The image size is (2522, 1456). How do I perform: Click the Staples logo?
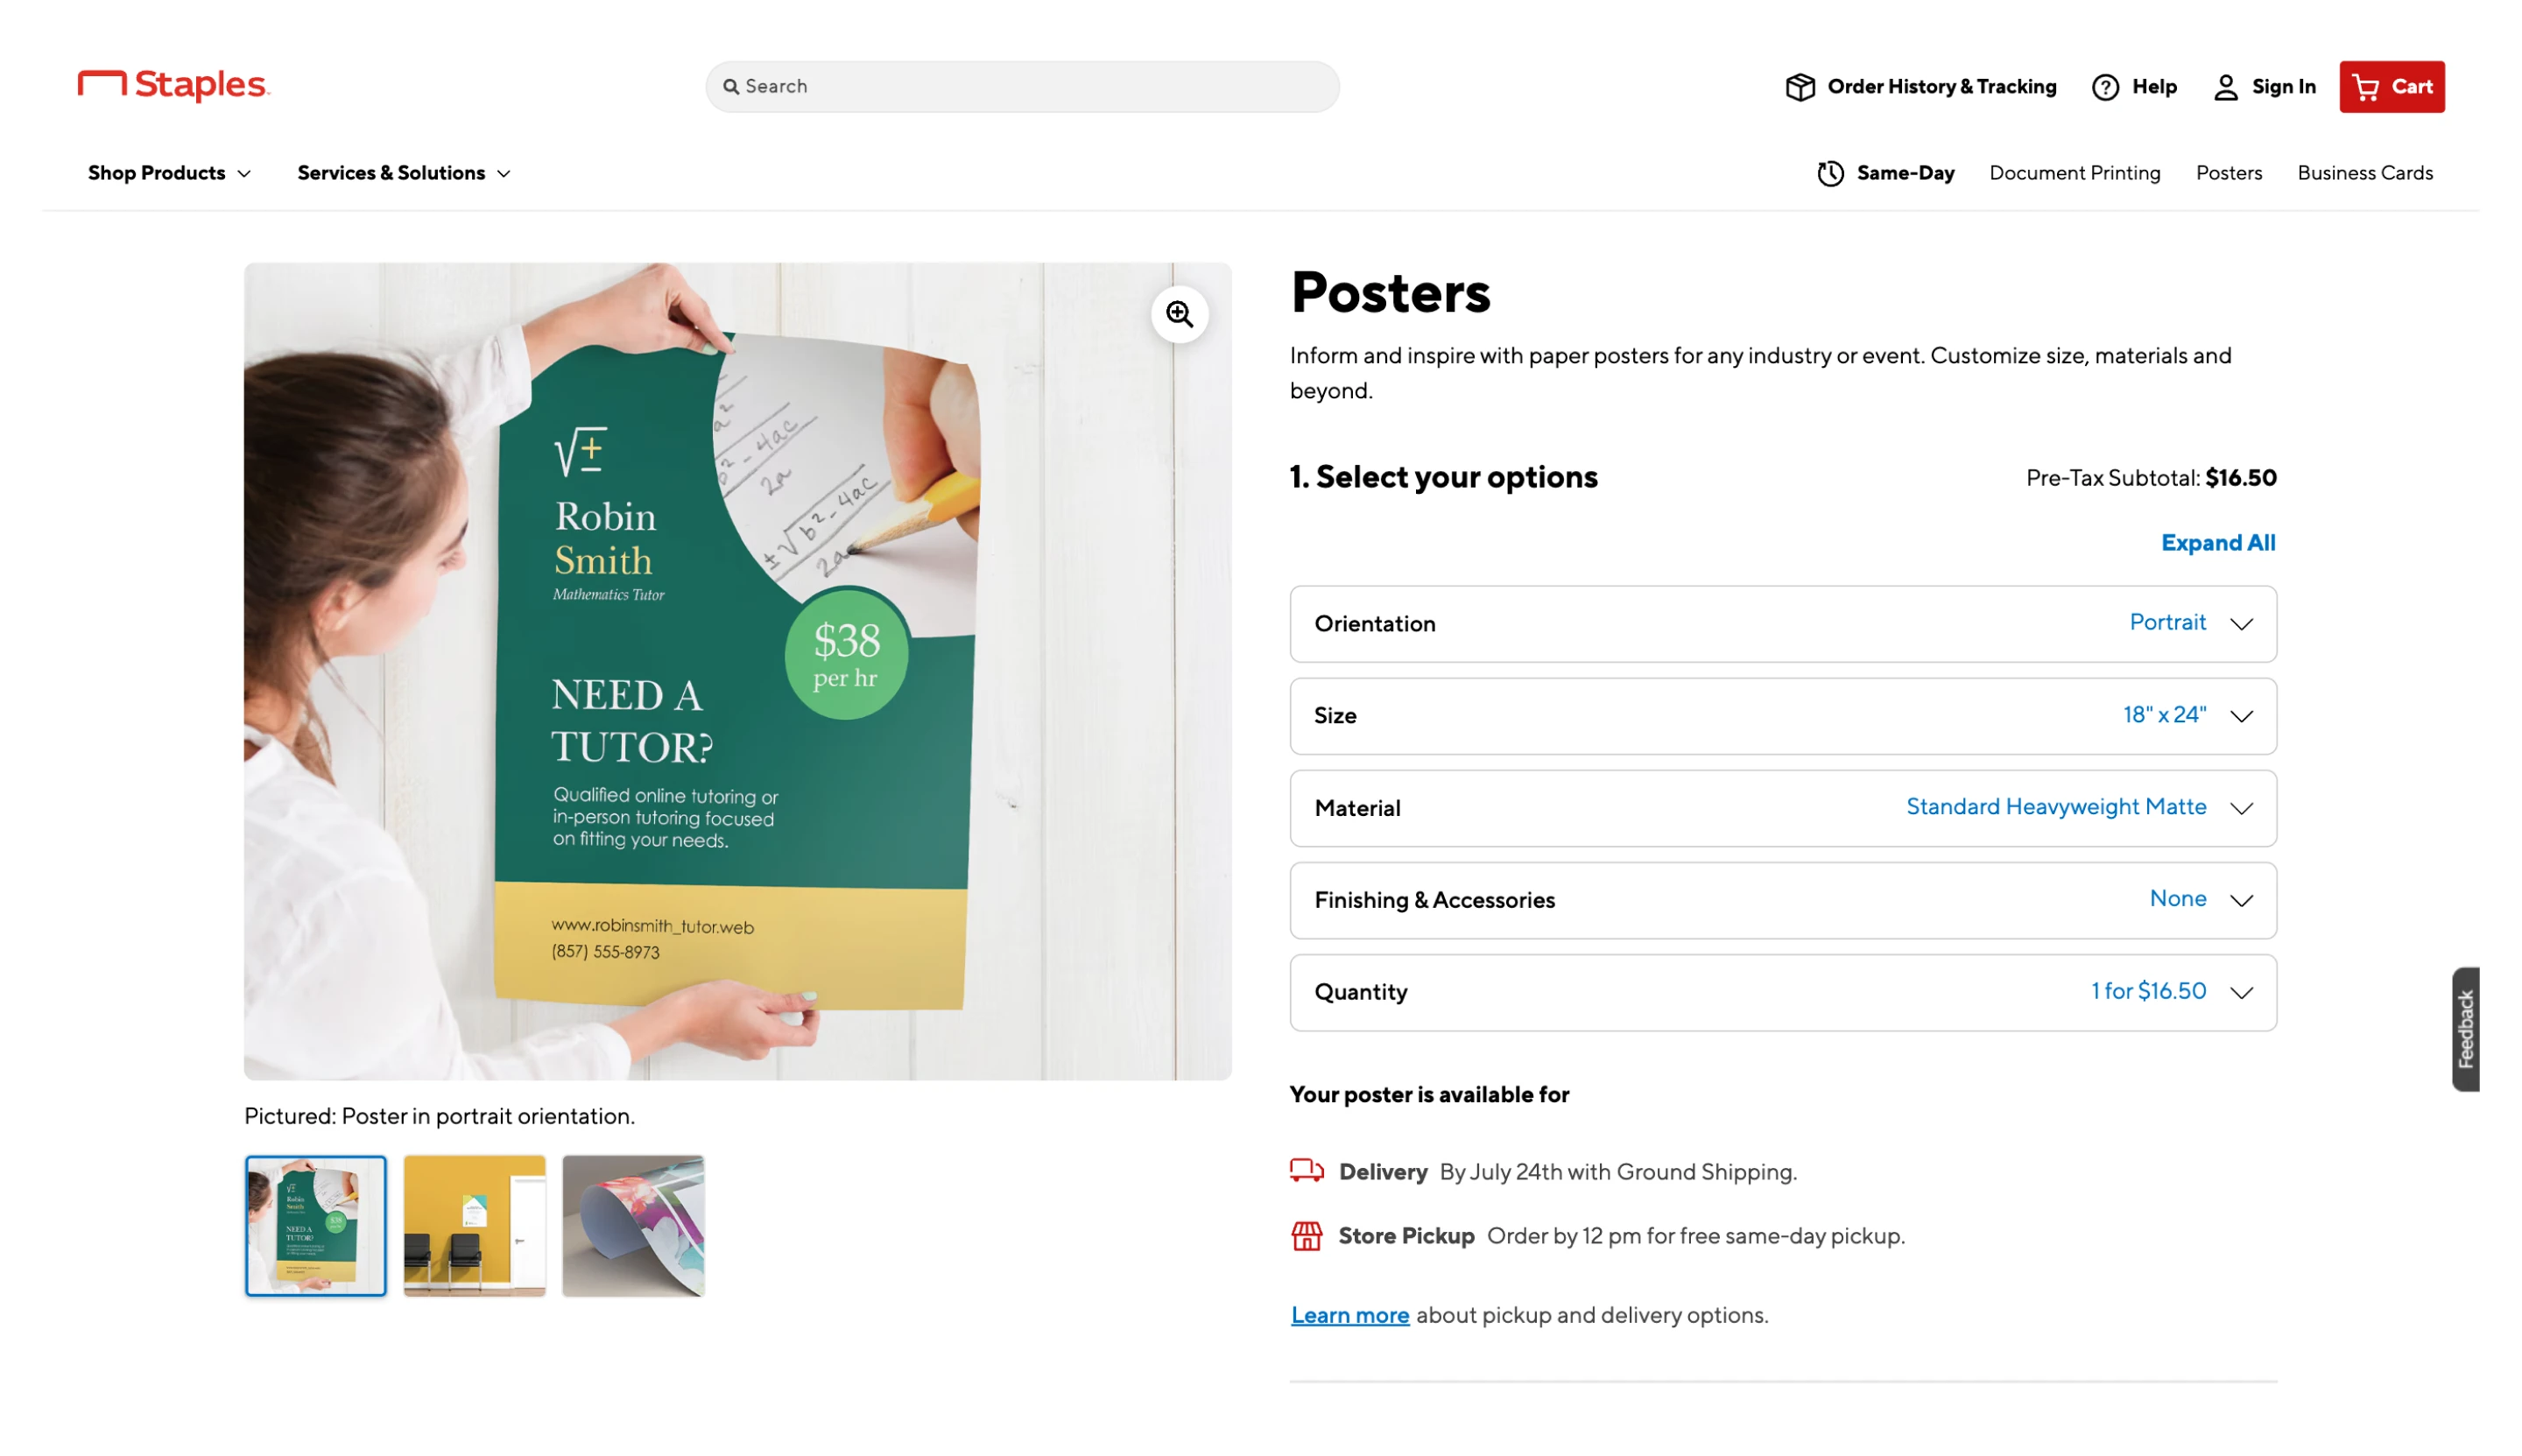pyautogui.click(x=173, y=85)
